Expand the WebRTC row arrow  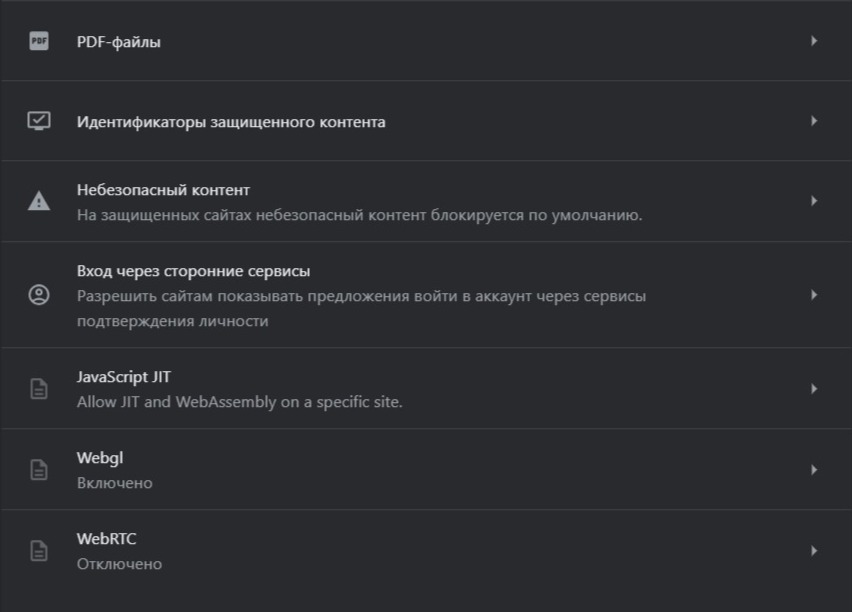point(814,551)
